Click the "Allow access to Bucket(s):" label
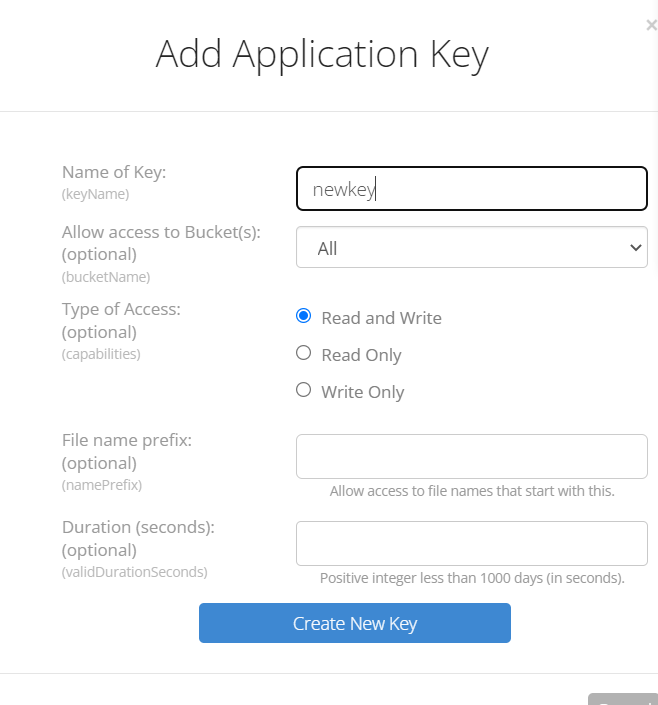 [x=161, y=232]
